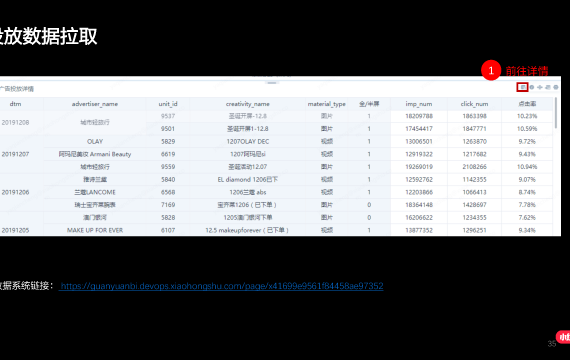Click click rate value 10.23%
Viewport: 570px width, 360px height.
coord(527,116)
